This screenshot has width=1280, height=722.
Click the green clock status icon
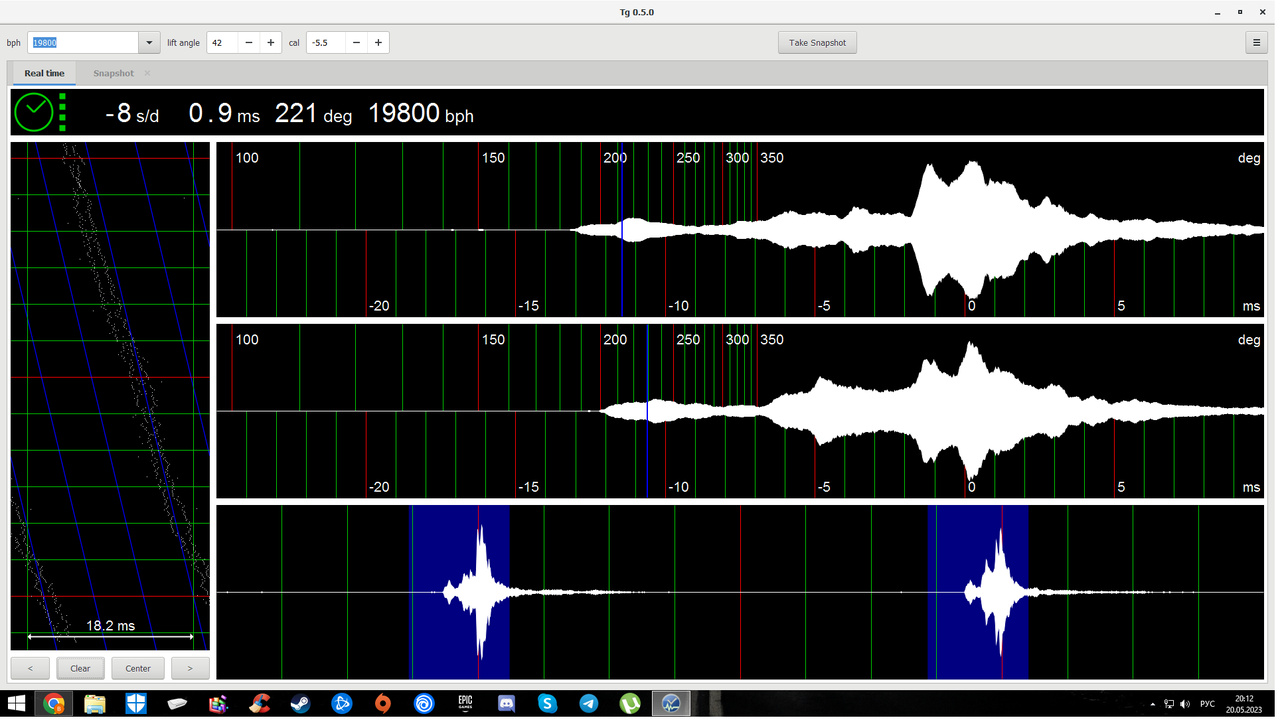point(34,113)
